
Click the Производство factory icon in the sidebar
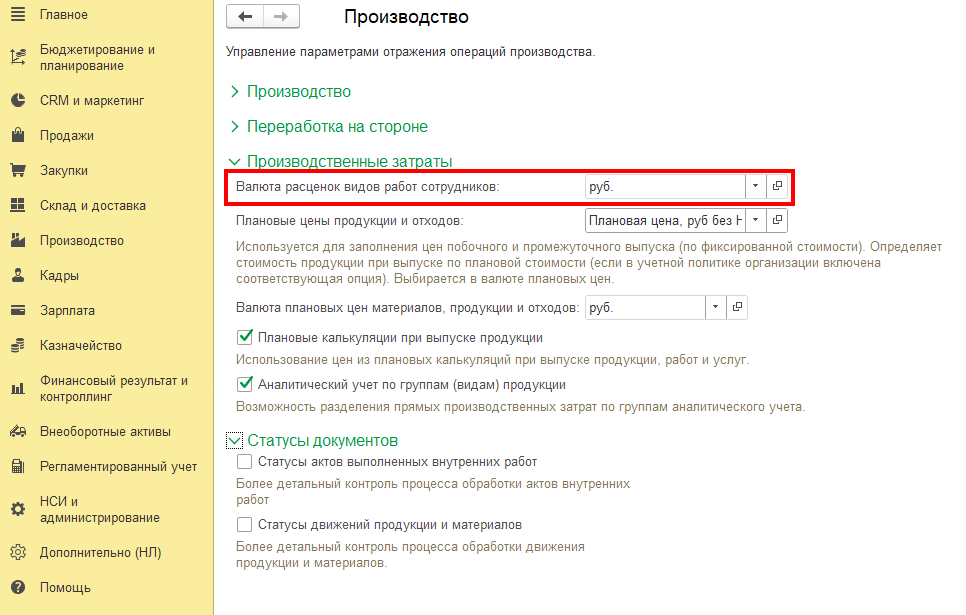coord(18,240)
